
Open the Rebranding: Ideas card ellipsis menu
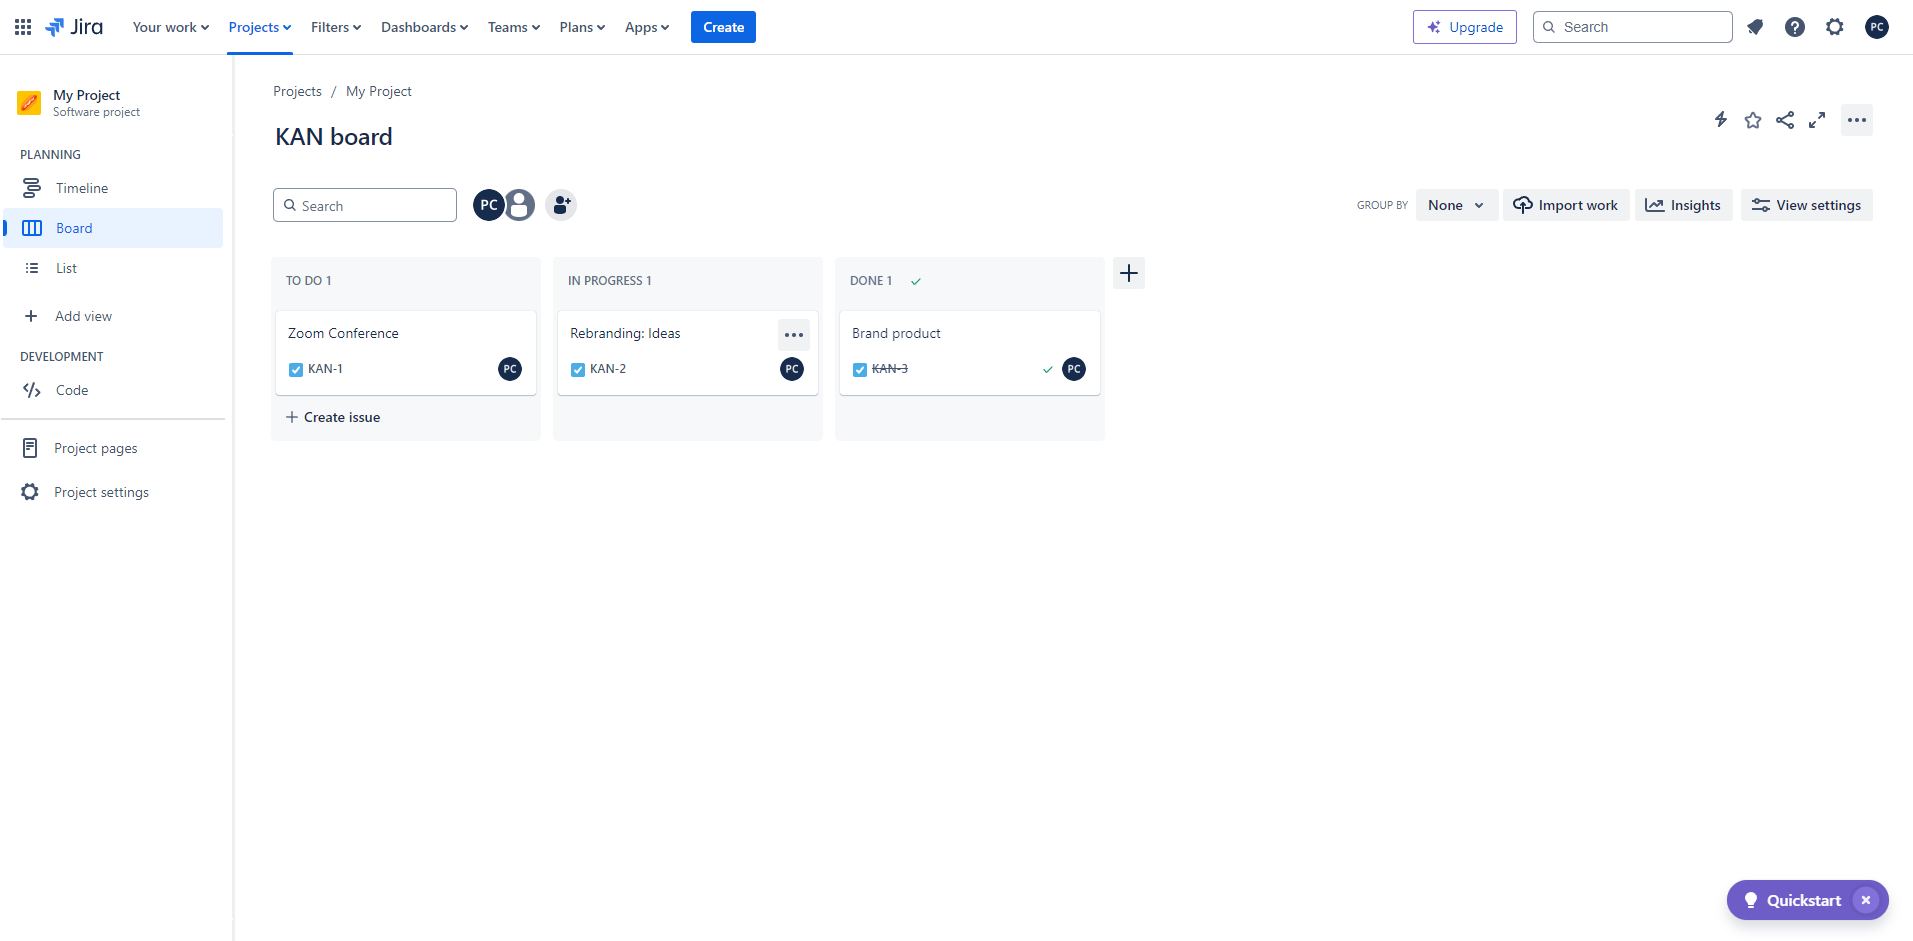point(794,335)
